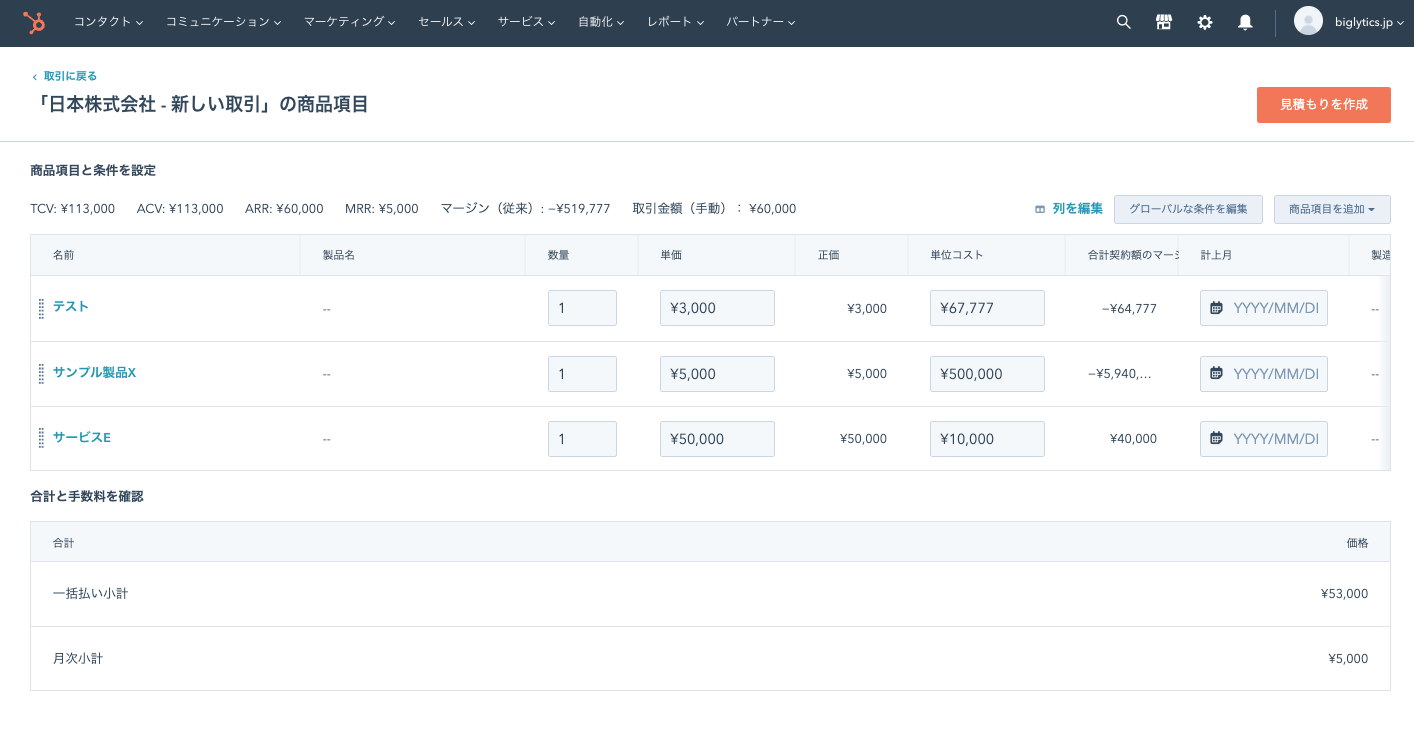Viewport: 1414px width, 754px height.
Task: Open the マーケティング menu
Action: pos(349,22)
